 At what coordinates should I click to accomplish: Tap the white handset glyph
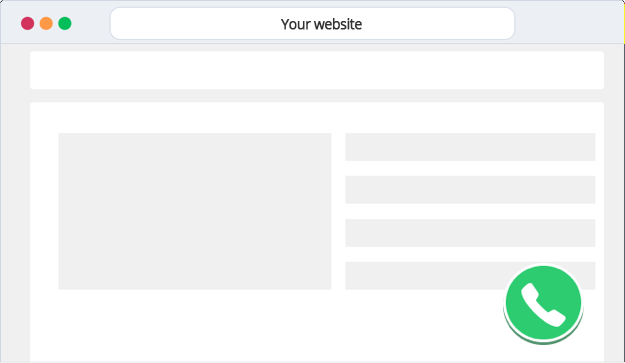click(543, 305)
